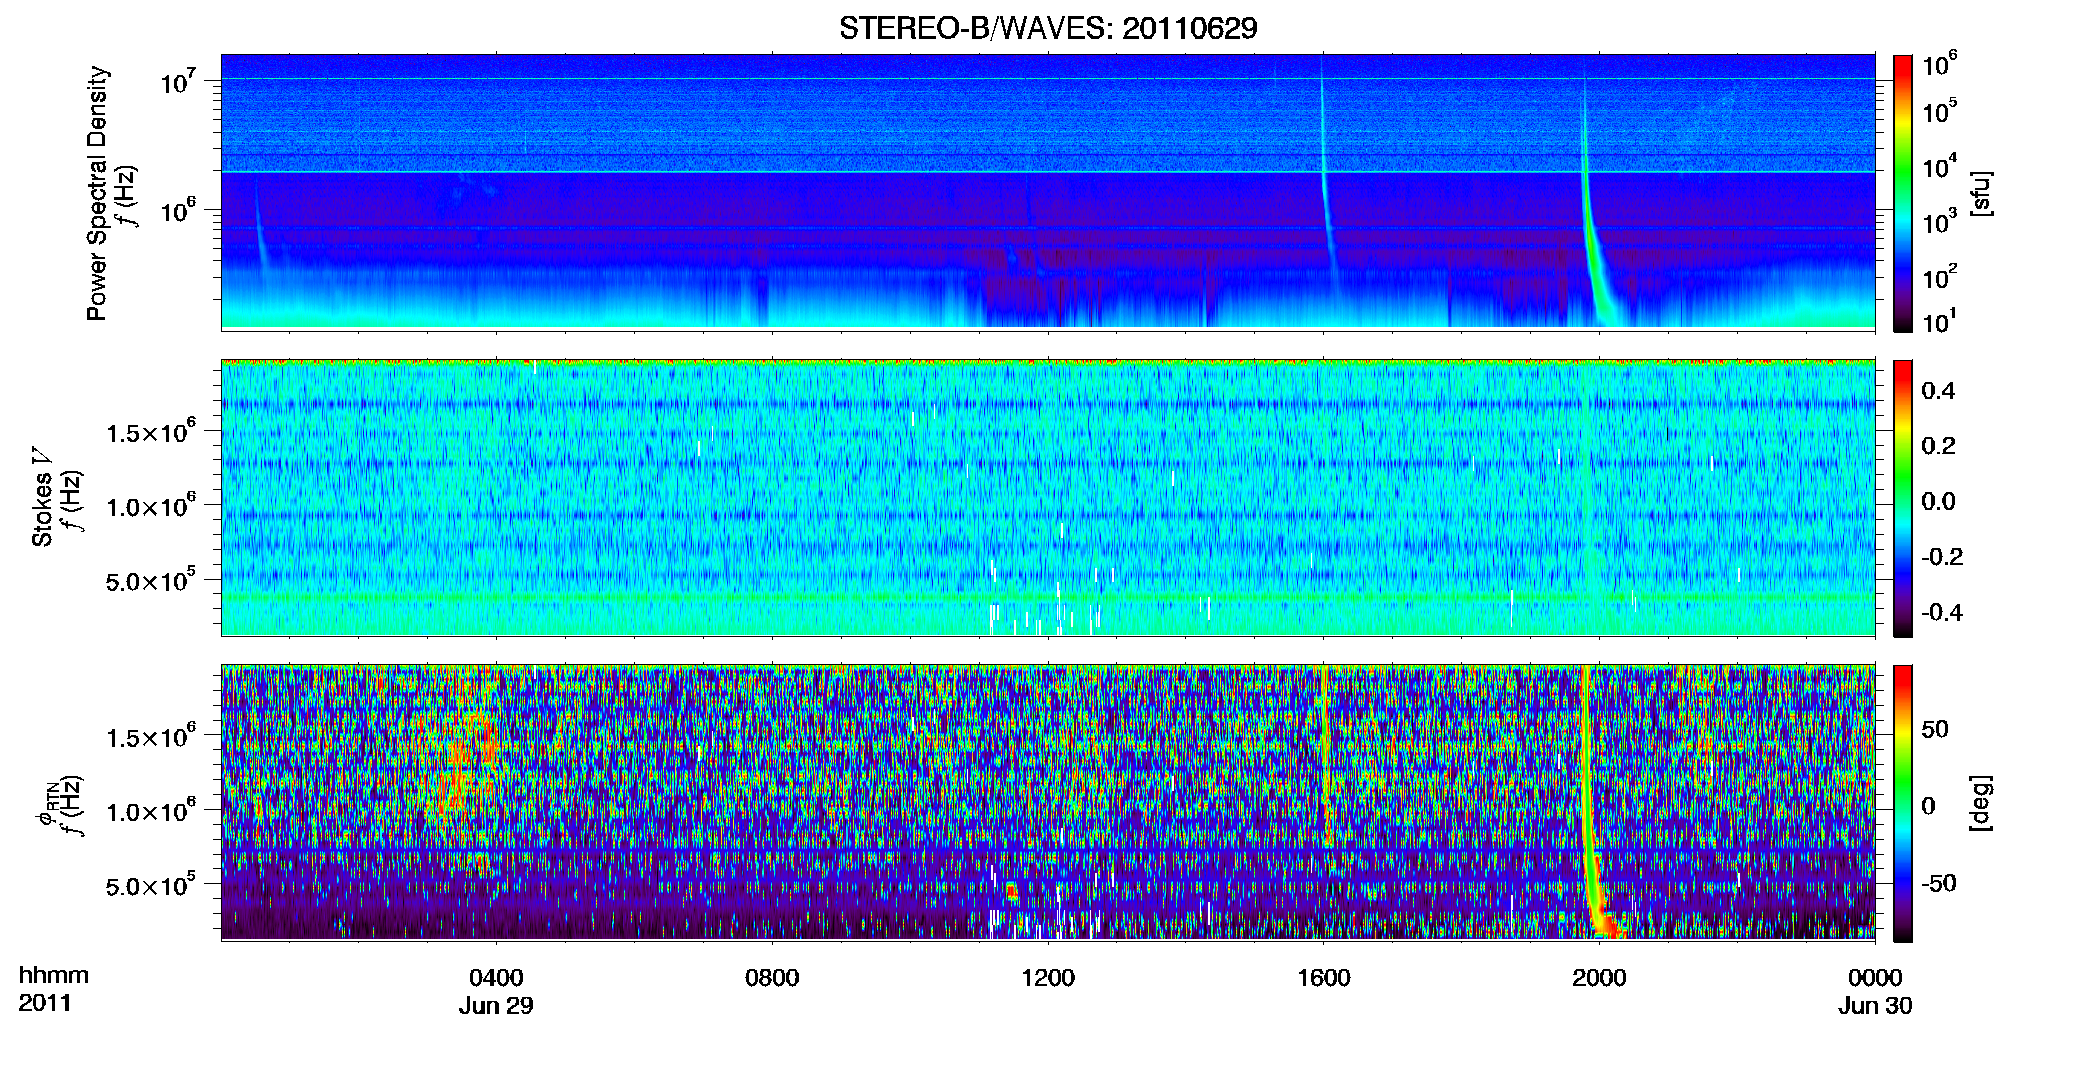Click the top panel sfu color bar
The width and height of the screenshot is (2096, 1080).
1903,193
